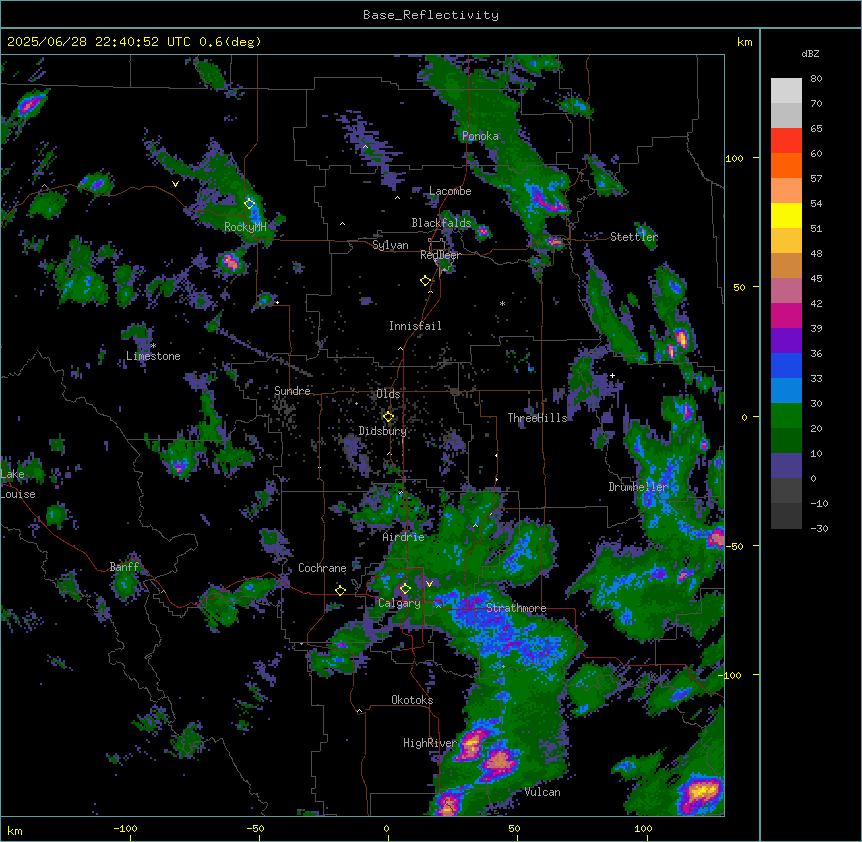
Task: Click the HighRiver label
Action: (430, 743)
